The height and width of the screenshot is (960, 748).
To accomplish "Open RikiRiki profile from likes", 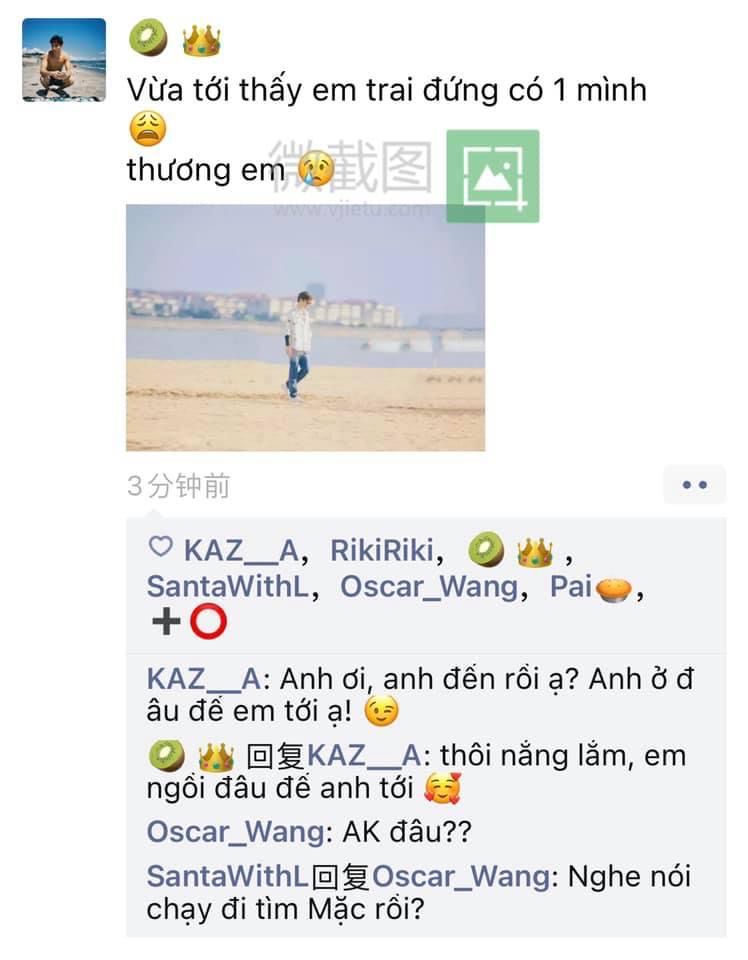I will pyautogui.click(x=382, y=550).
